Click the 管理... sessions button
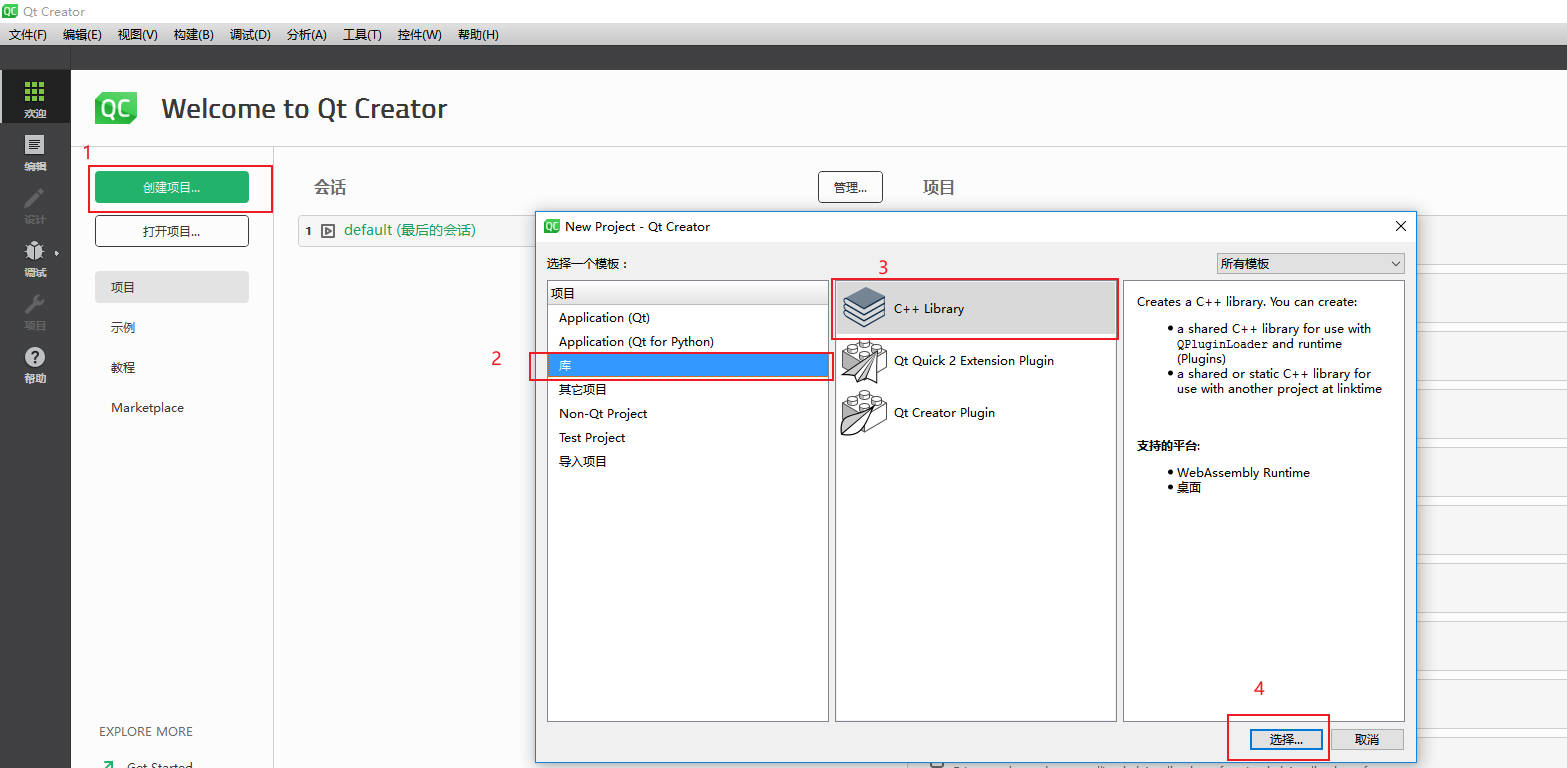1567x768 pixels. coord(850,187)
